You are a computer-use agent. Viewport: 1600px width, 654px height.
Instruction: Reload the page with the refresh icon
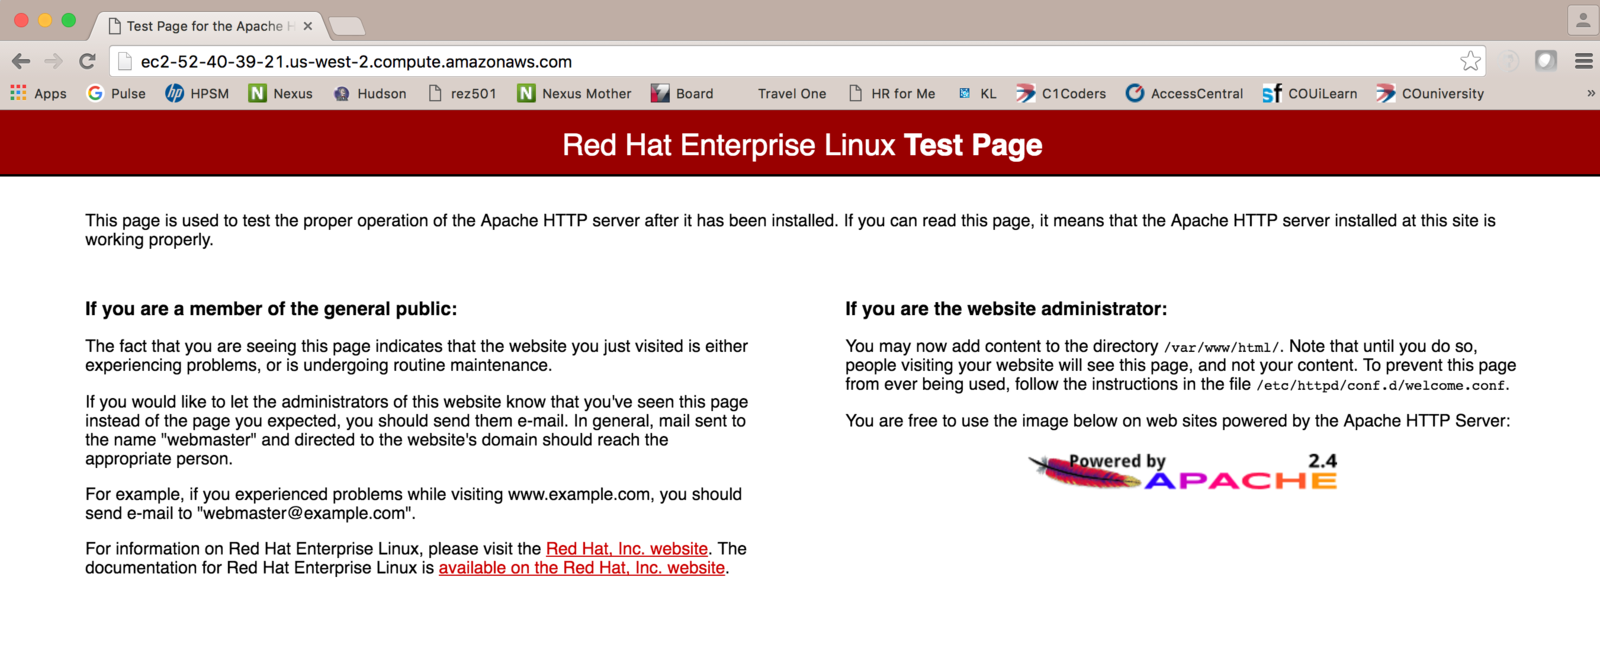(87, 61)
